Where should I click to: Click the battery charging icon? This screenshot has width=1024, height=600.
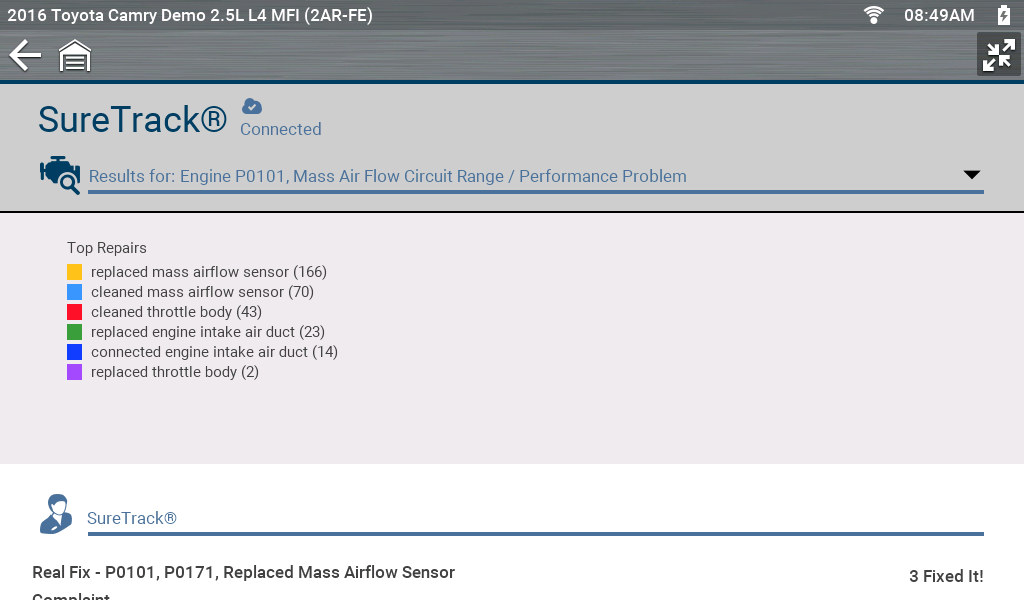1004,15
